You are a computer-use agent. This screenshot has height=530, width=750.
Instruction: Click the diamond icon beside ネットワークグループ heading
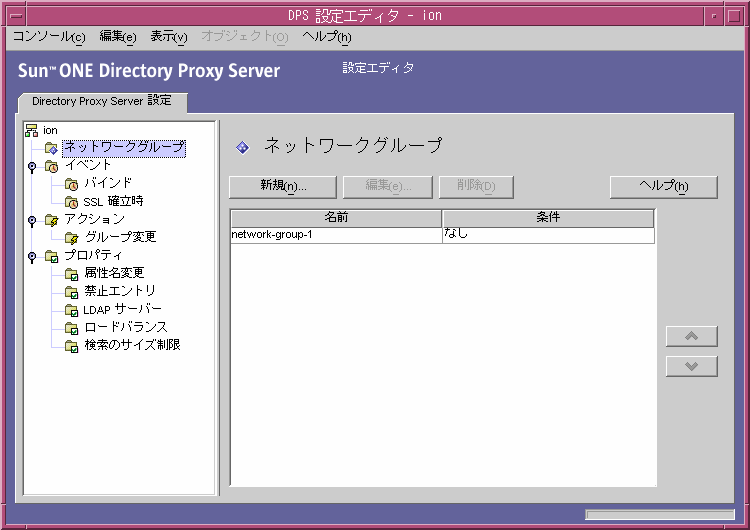click(x=243, y=147)
